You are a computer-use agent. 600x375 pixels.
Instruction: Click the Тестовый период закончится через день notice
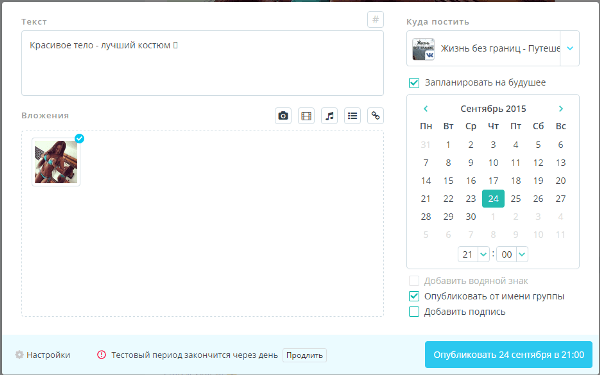click(194, 355)
